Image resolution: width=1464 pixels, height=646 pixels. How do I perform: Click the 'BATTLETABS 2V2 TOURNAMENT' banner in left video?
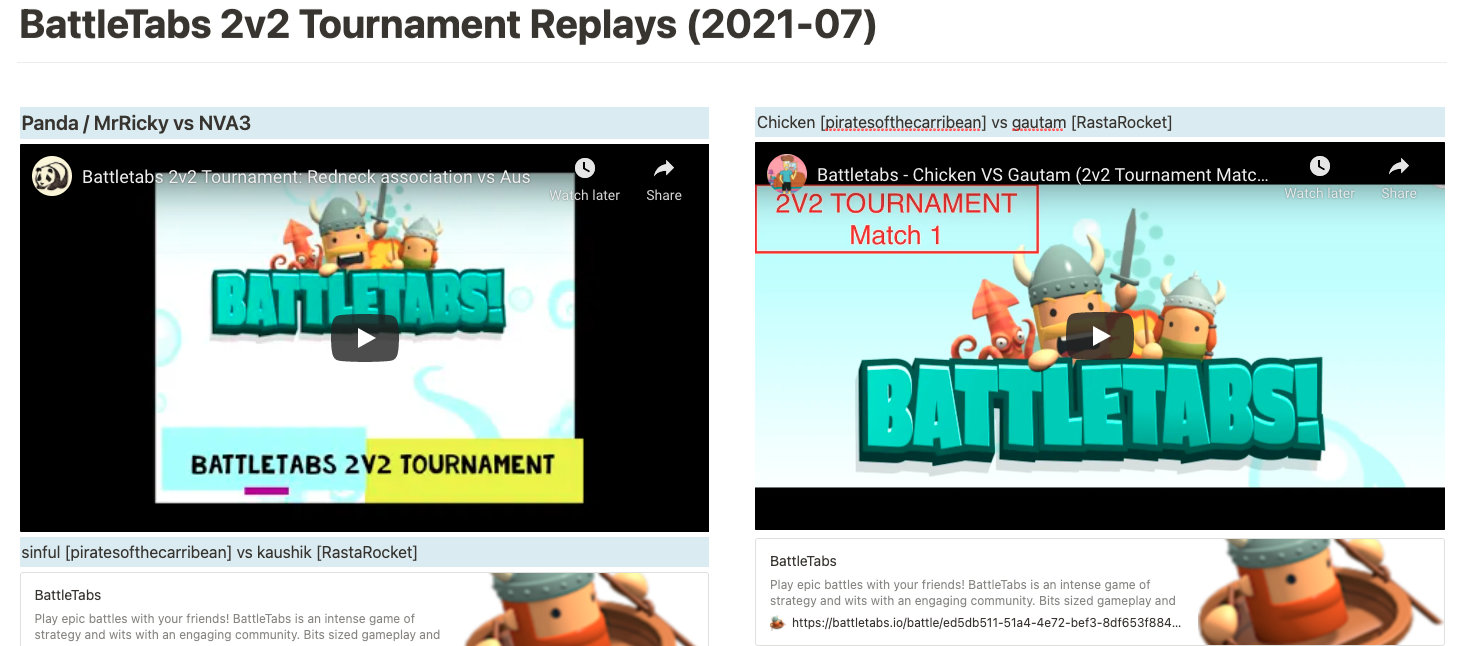pos(372,465)
